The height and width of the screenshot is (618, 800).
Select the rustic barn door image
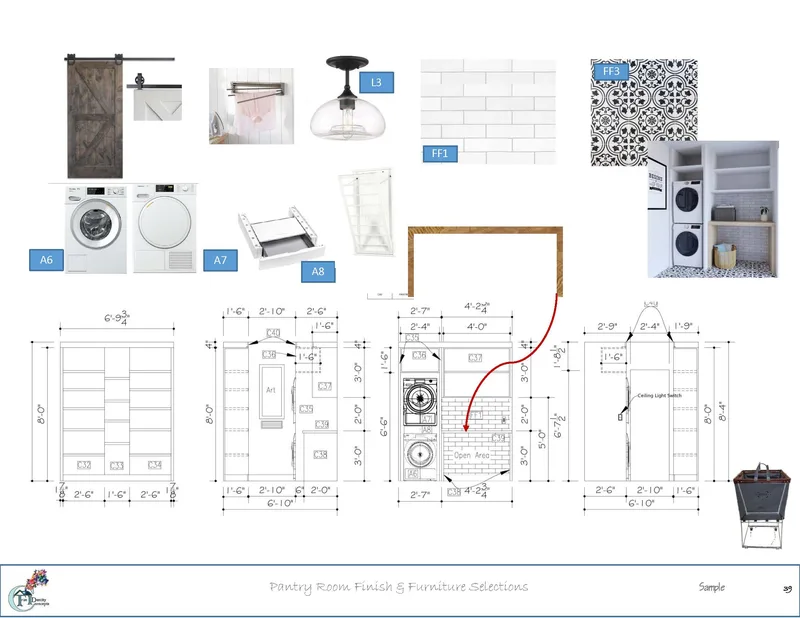pos(95,116)
